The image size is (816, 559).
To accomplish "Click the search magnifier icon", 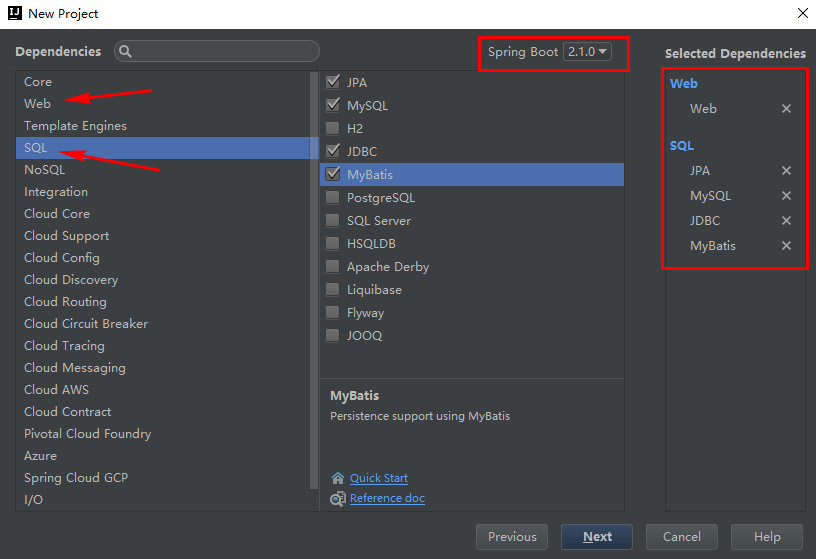I will pos(125,51).
